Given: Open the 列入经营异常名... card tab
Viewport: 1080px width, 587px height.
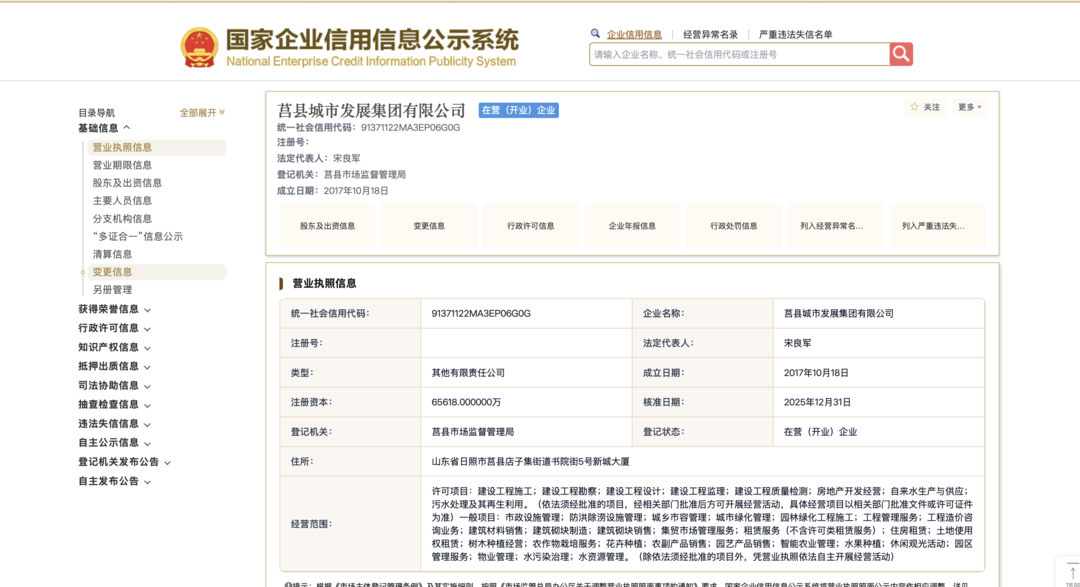Looking at the screenshot, I should pos(835,226).
